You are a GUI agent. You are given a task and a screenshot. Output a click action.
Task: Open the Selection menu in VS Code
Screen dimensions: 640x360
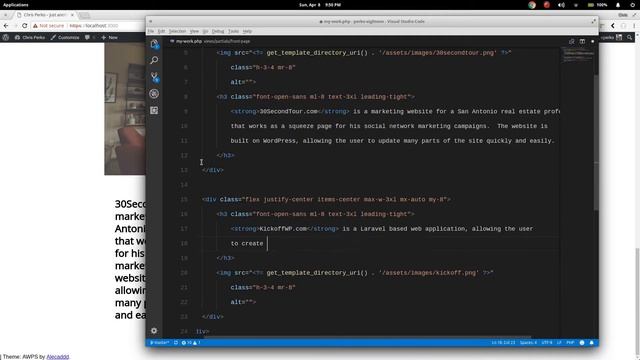pos(177,31)
